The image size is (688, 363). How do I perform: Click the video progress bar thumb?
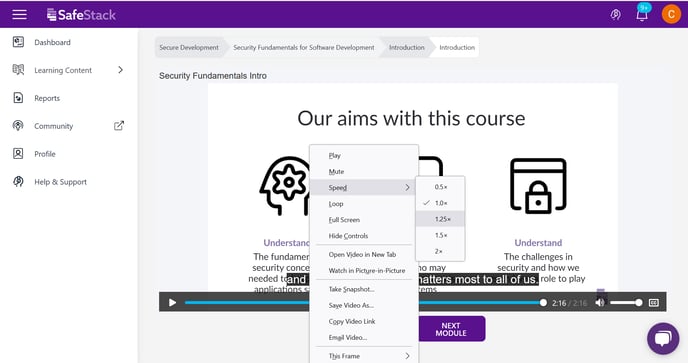coord(543,302)
